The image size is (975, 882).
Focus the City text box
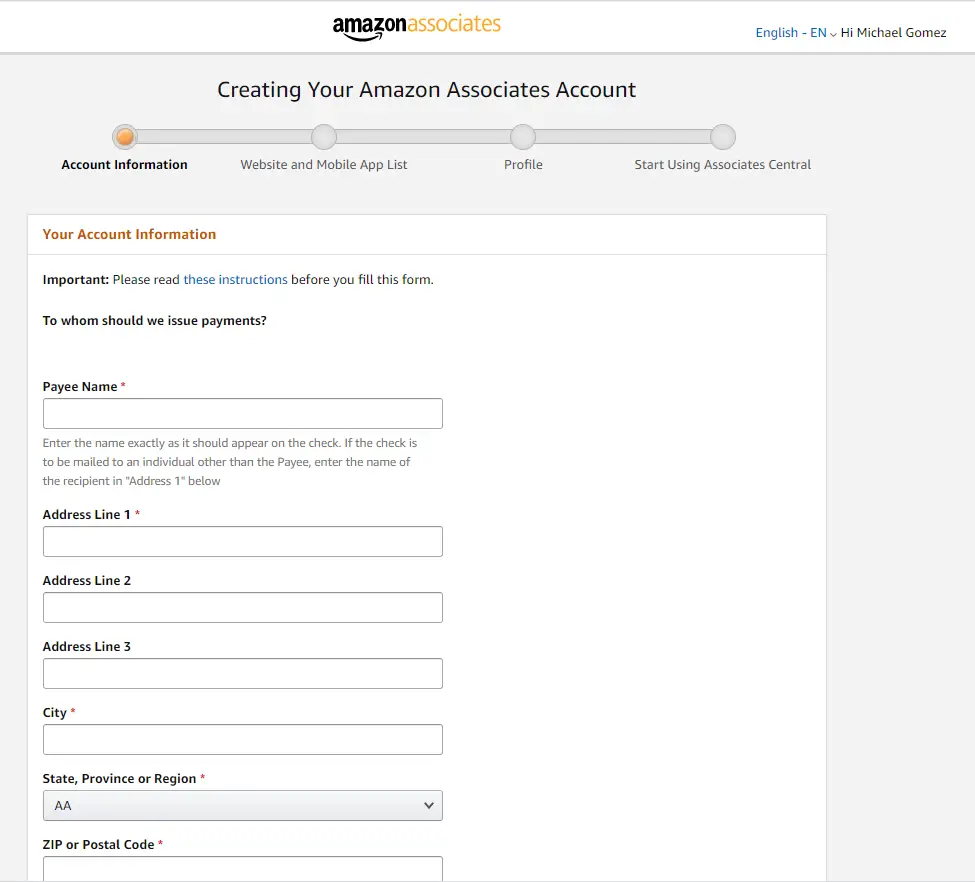point(243,740)
